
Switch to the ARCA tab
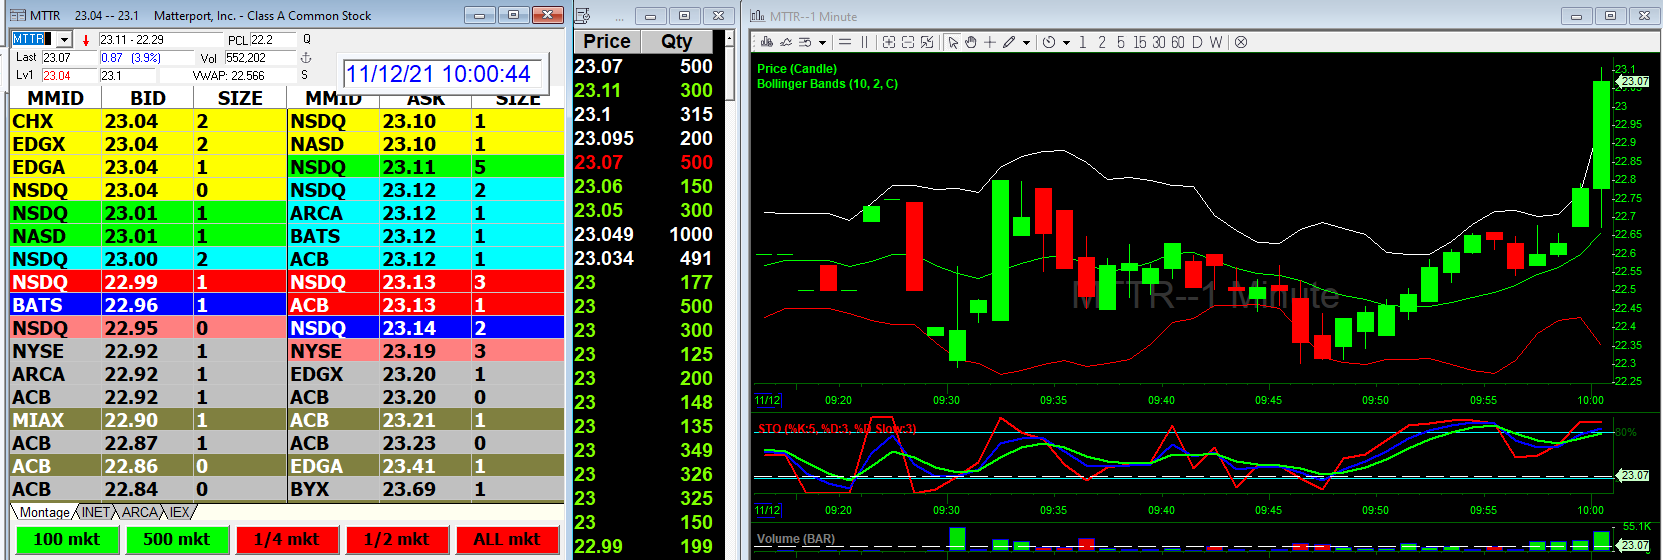pos(140,512)
